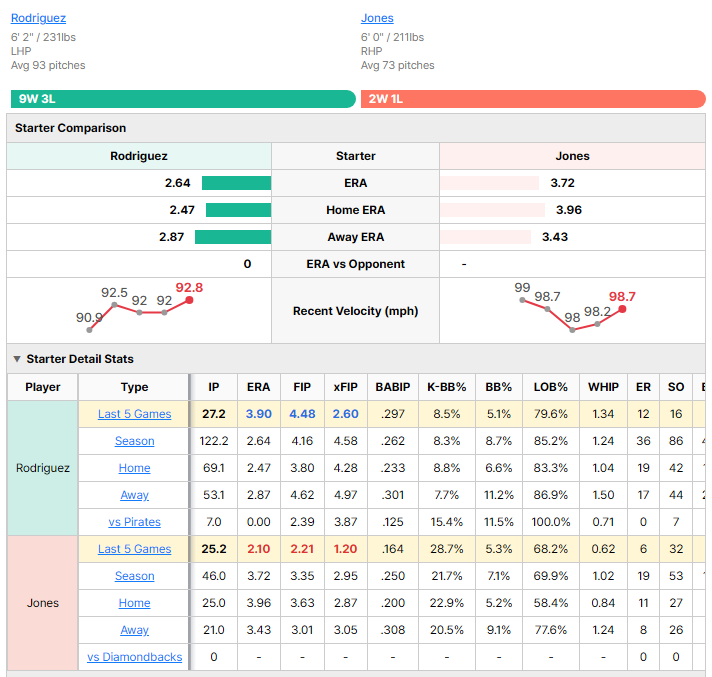Open the Jones player profile link
This screenshot has height=677, width=712.
point(377,18)
